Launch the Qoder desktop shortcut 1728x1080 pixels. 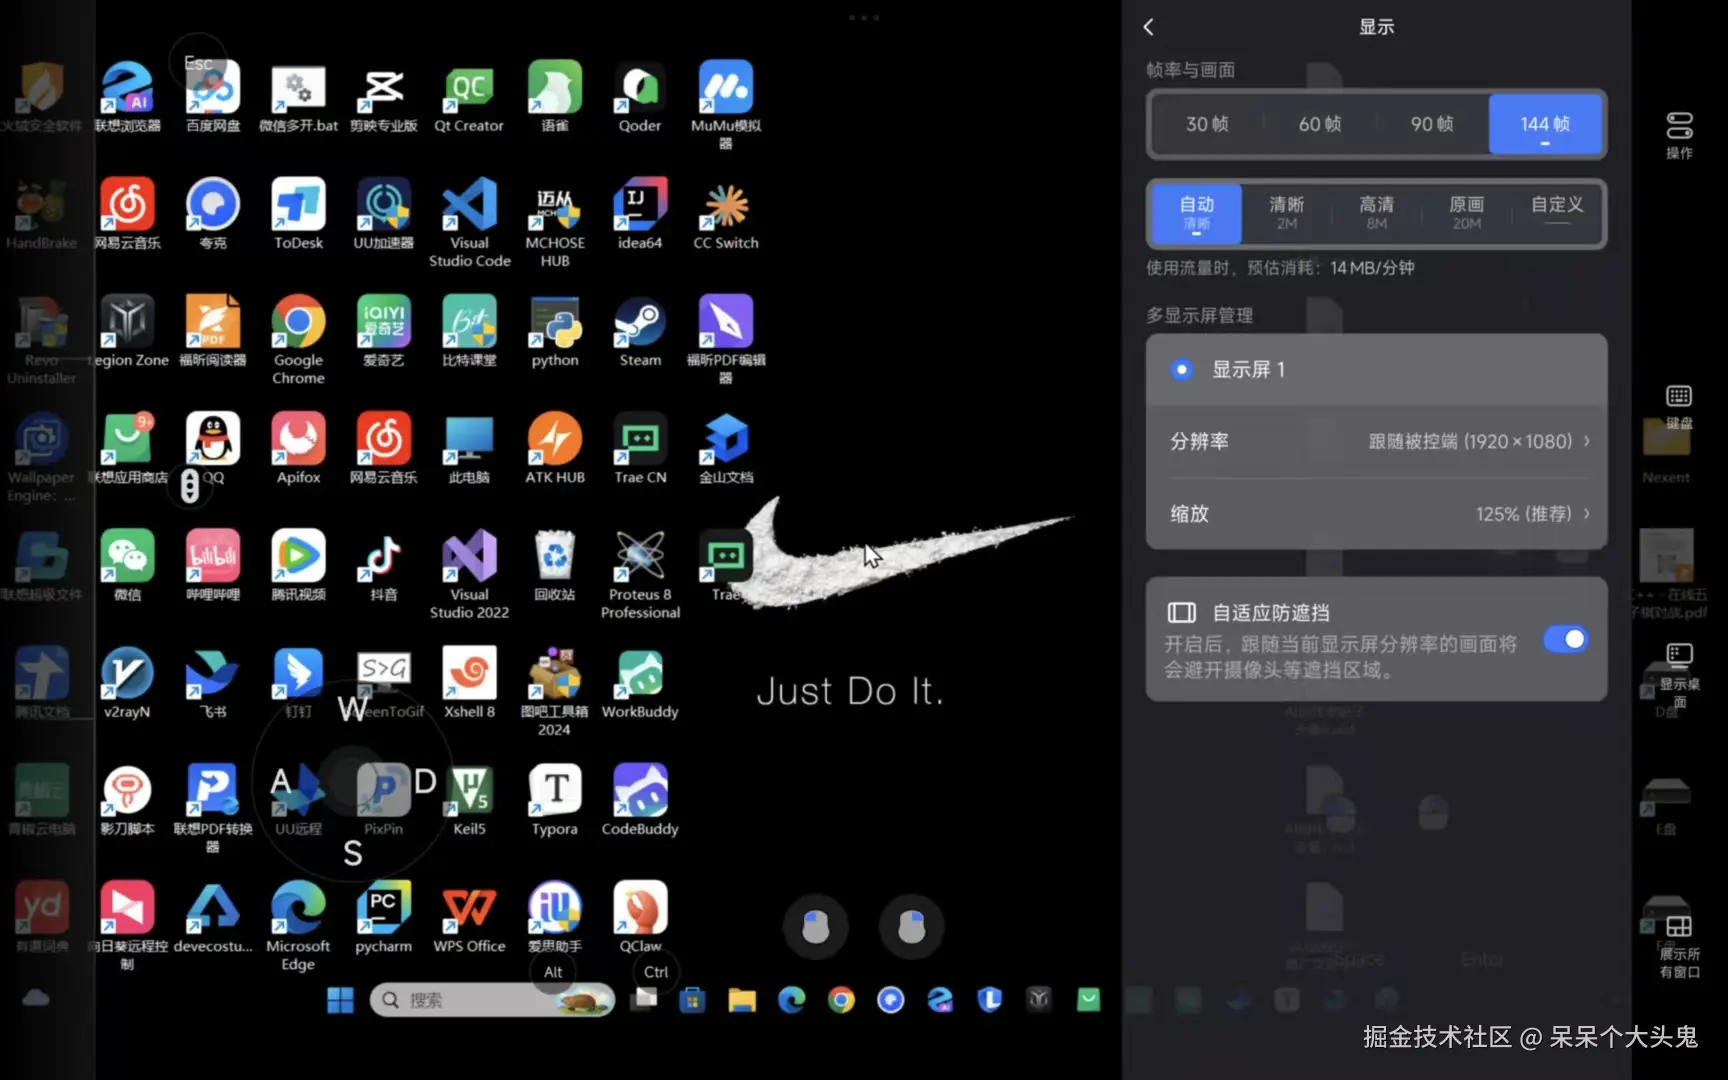(x=640, y=97)
